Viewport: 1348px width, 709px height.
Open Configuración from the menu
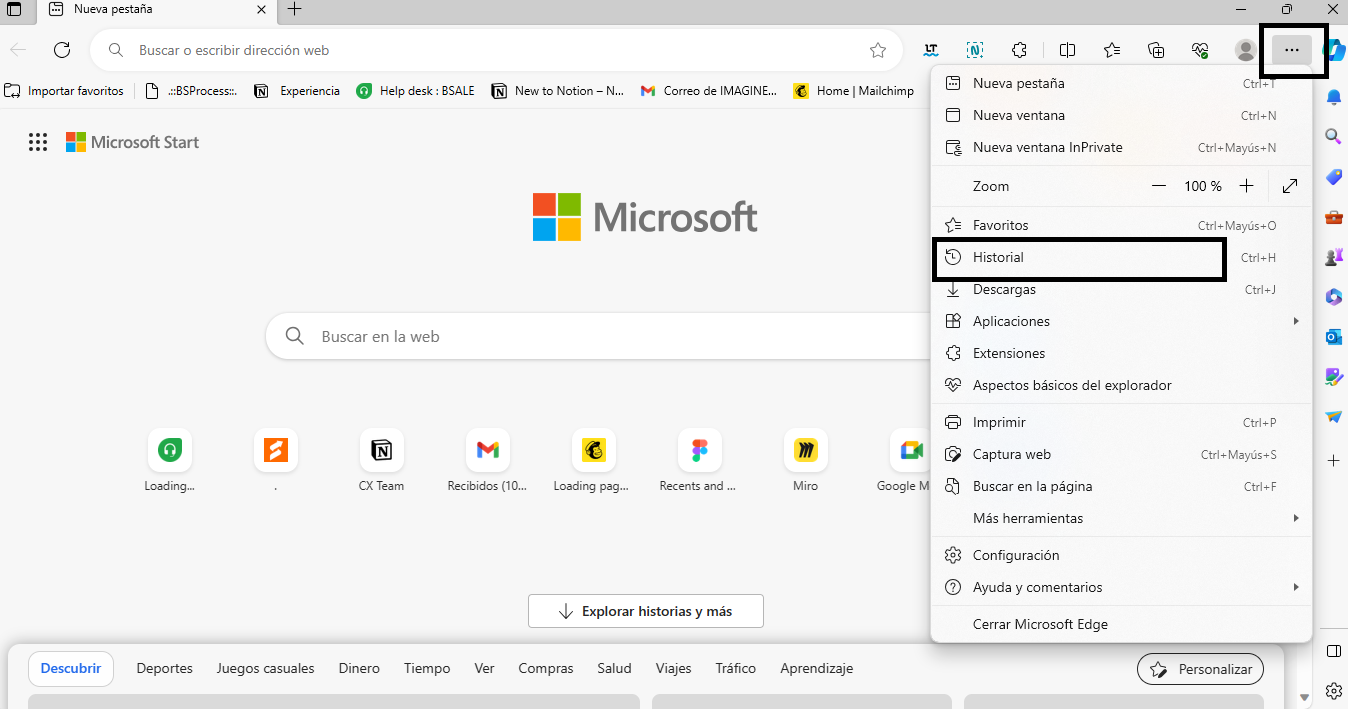pyautogui.click(x=1121, y=555)
